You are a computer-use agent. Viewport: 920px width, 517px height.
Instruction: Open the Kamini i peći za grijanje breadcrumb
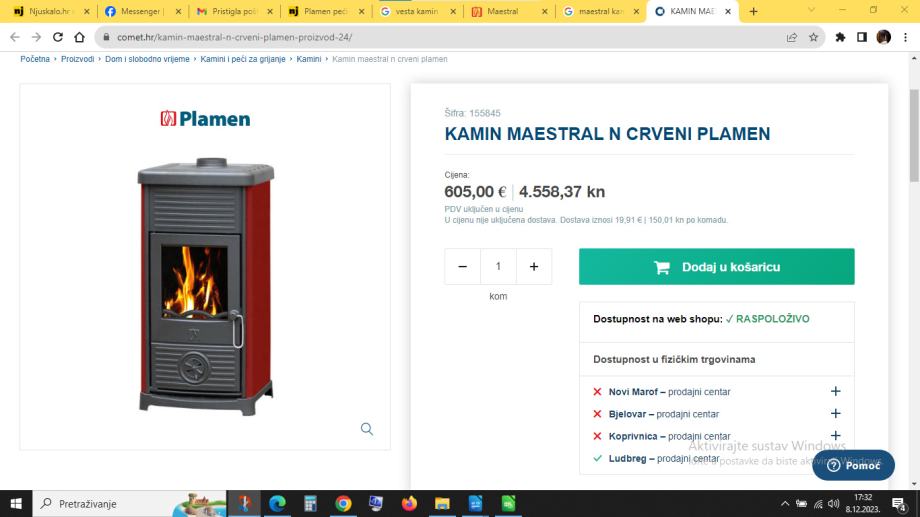(x=243, y=59)
